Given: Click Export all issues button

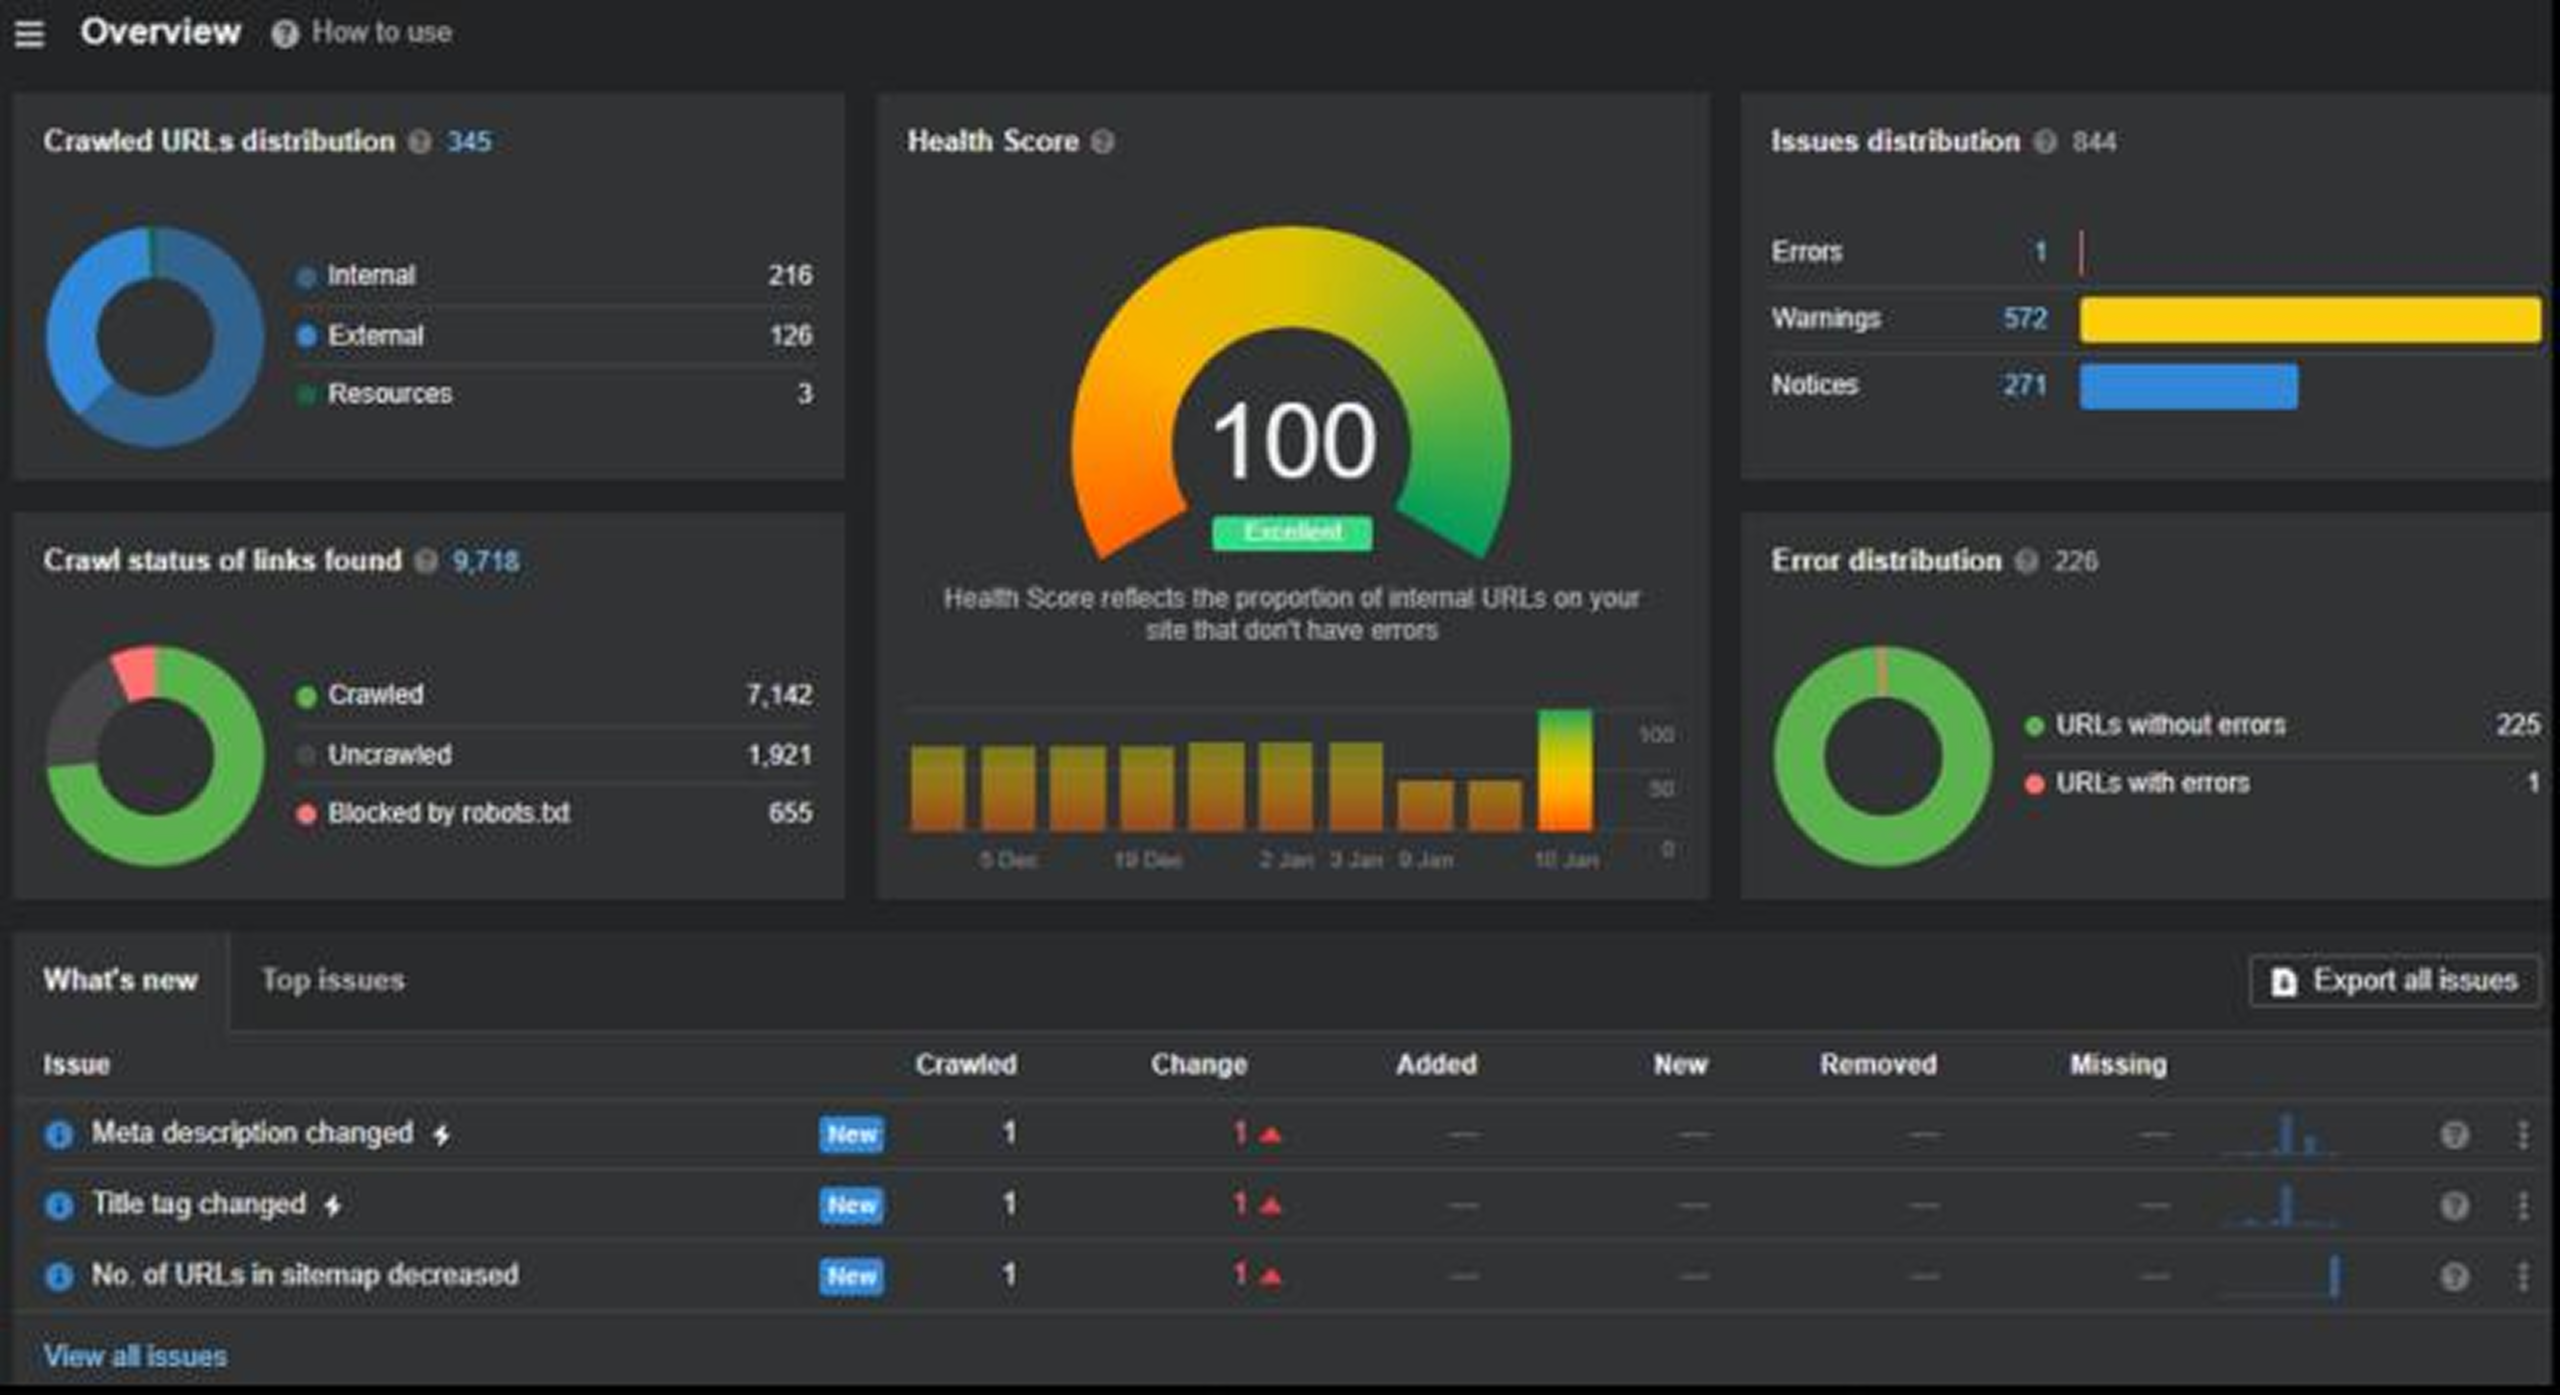Looking at the screenshot, I should tap(2394, 981).
